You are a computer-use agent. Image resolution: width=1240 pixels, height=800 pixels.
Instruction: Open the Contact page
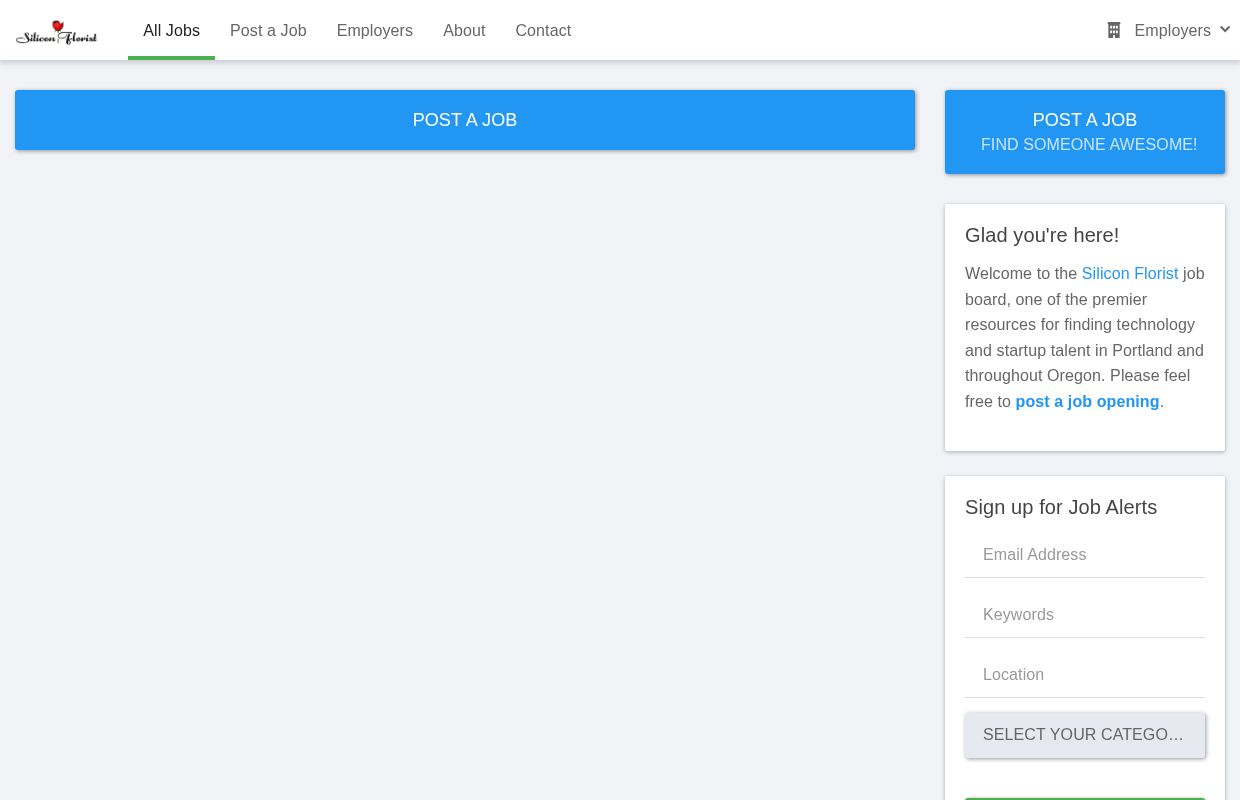click(x=543, y=30)
